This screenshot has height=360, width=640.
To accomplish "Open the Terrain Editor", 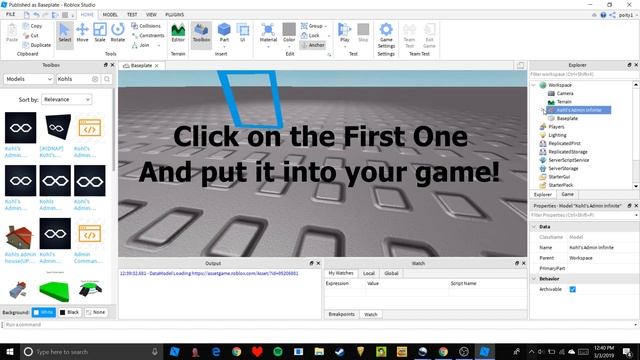I will (x=178, y=33).
